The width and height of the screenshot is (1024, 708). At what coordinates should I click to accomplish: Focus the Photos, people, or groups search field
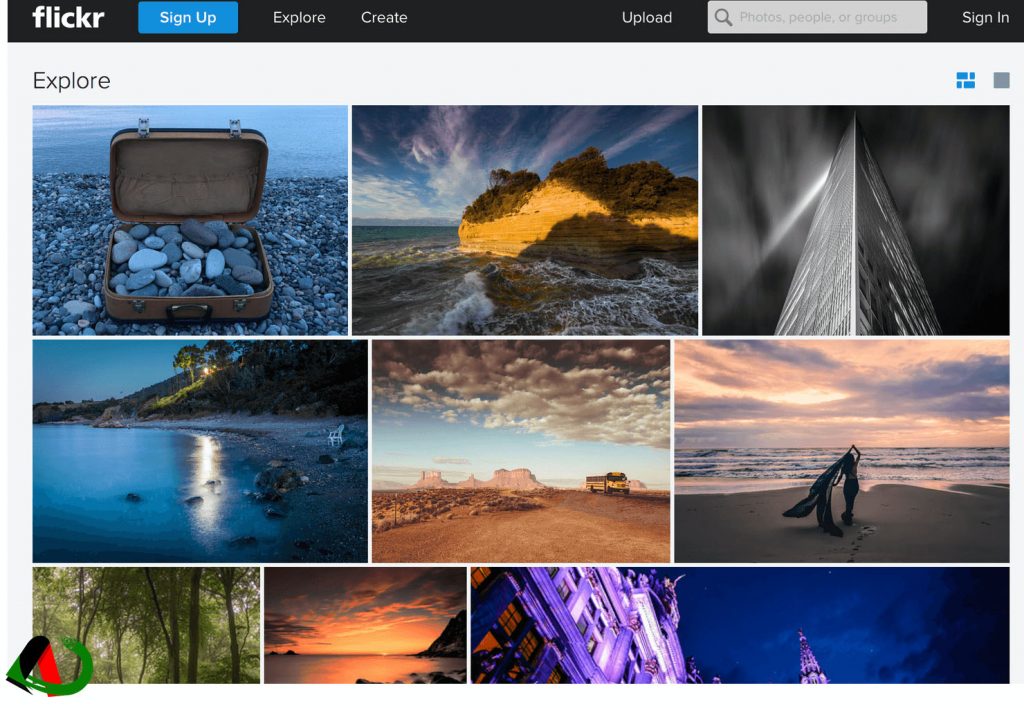coord(817,17)
